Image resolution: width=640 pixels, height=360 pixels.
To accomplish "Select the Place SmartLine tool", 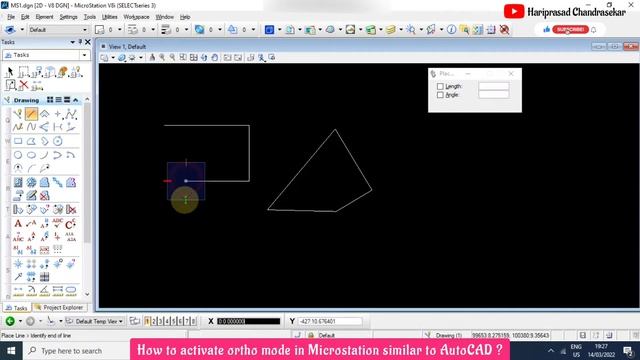I will (18, 114).
